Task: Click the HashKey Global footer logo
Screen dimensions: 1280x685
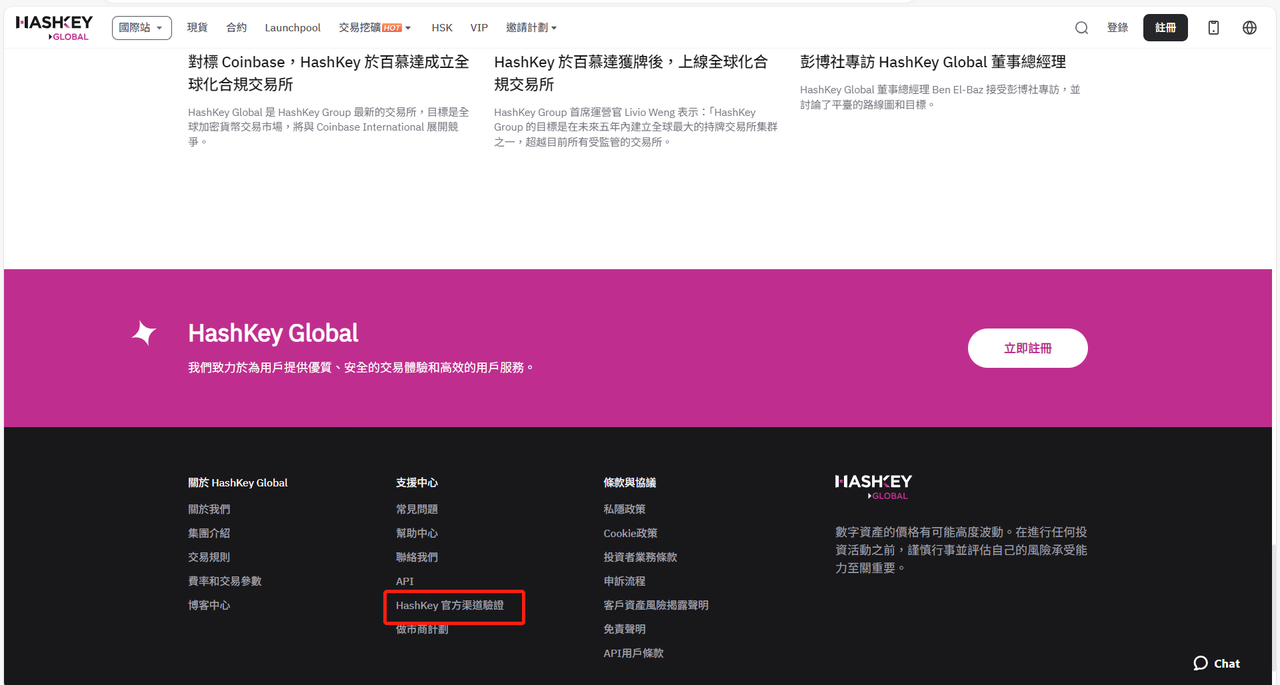Action: tap(873, 487)
